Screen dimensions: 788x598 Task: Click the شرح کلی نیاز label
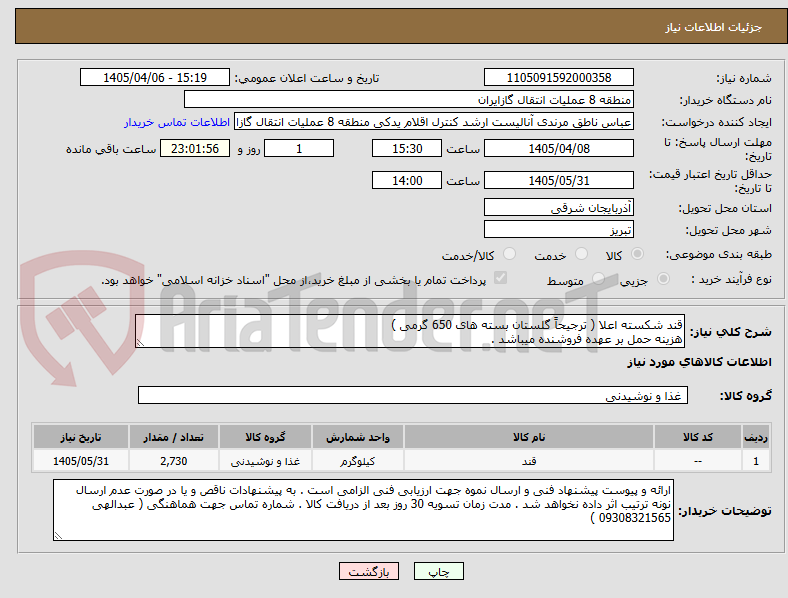point(731,332)
